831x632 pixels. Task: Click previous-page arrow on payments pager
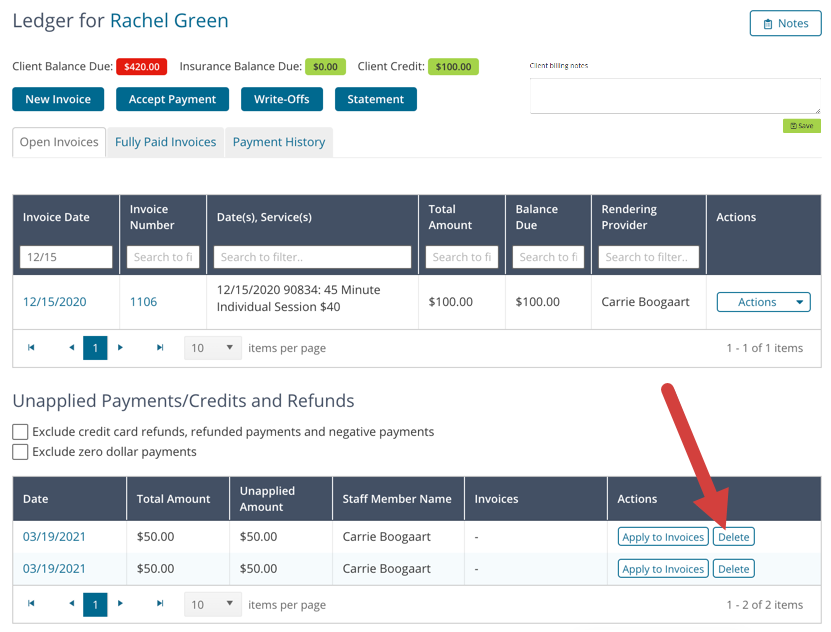pos(71,604)
